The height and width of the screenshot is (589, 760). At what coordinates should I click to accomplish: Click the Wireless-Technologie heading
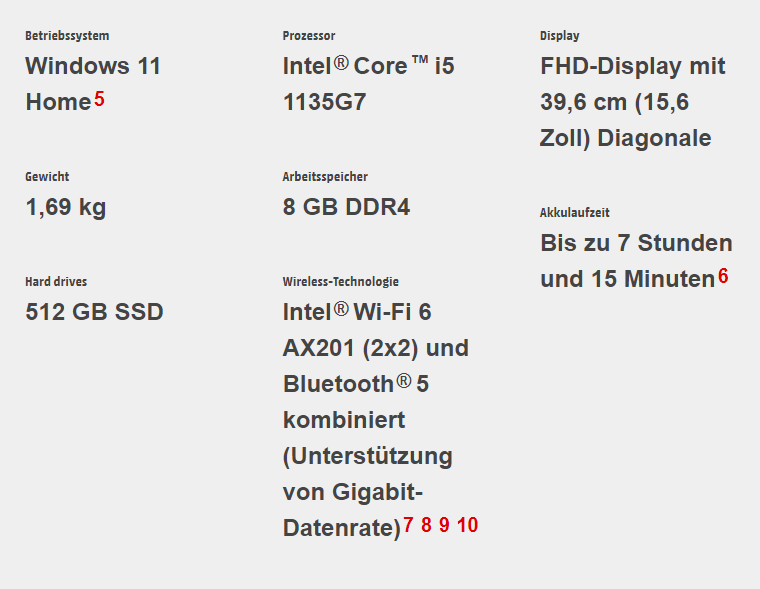[x=340, y=282]
